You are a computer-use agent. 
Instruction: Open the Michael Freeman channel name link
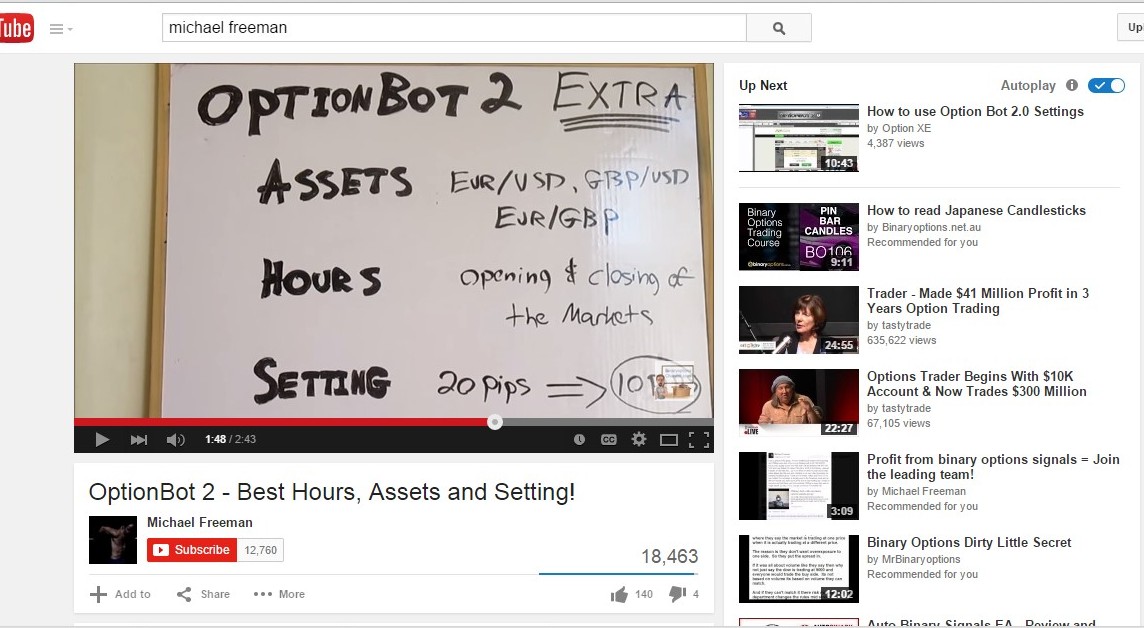[x=200, y=522]
